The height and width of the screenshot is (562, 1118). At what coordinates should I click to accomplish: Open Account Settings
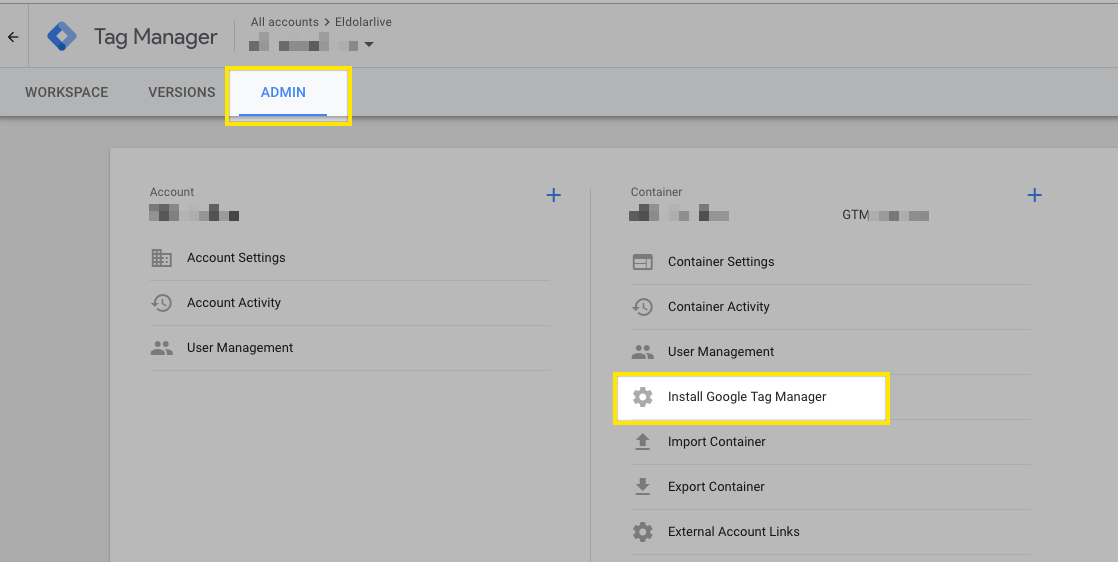tap(349, 258)
